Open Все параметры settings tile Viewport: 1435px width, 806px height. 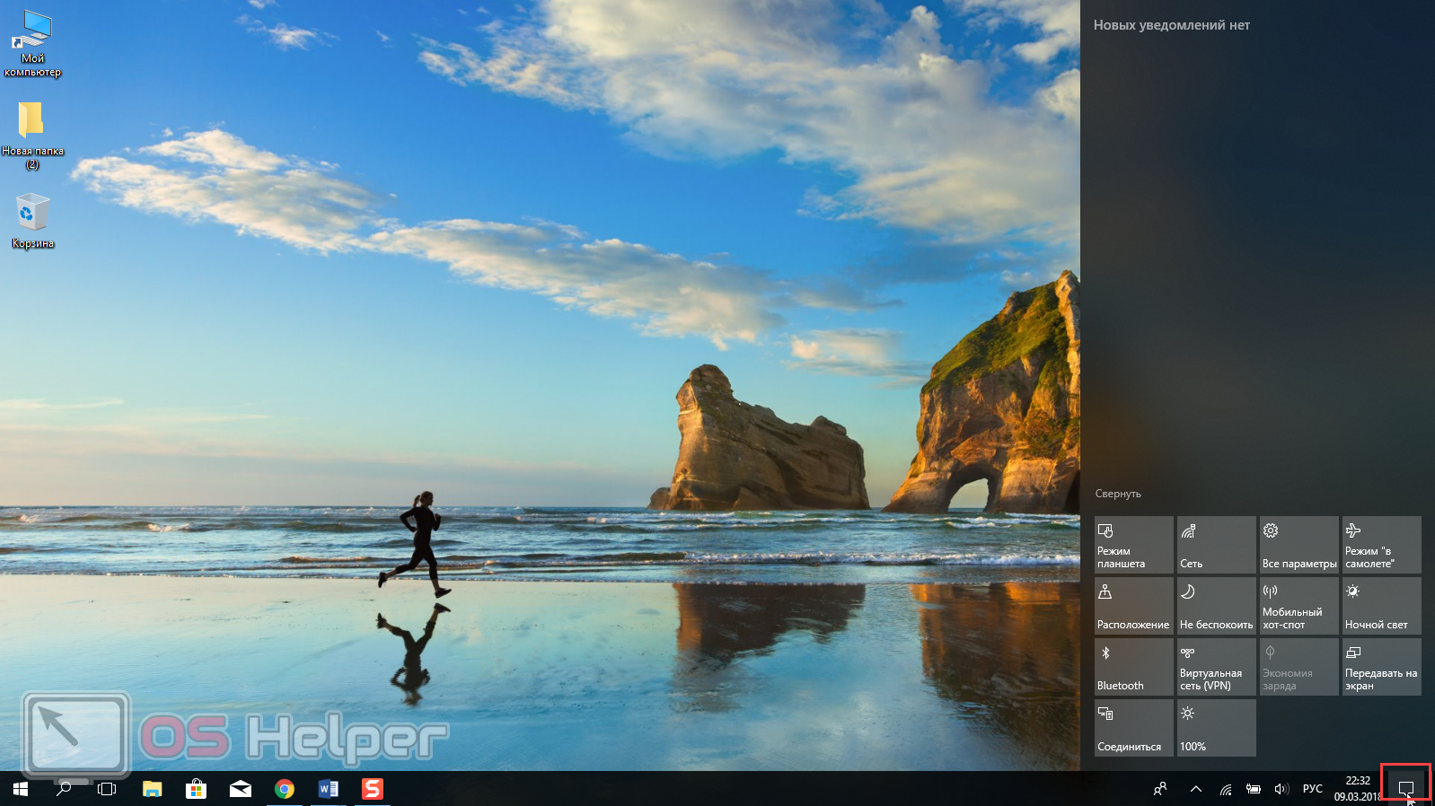pos(1298,545)
